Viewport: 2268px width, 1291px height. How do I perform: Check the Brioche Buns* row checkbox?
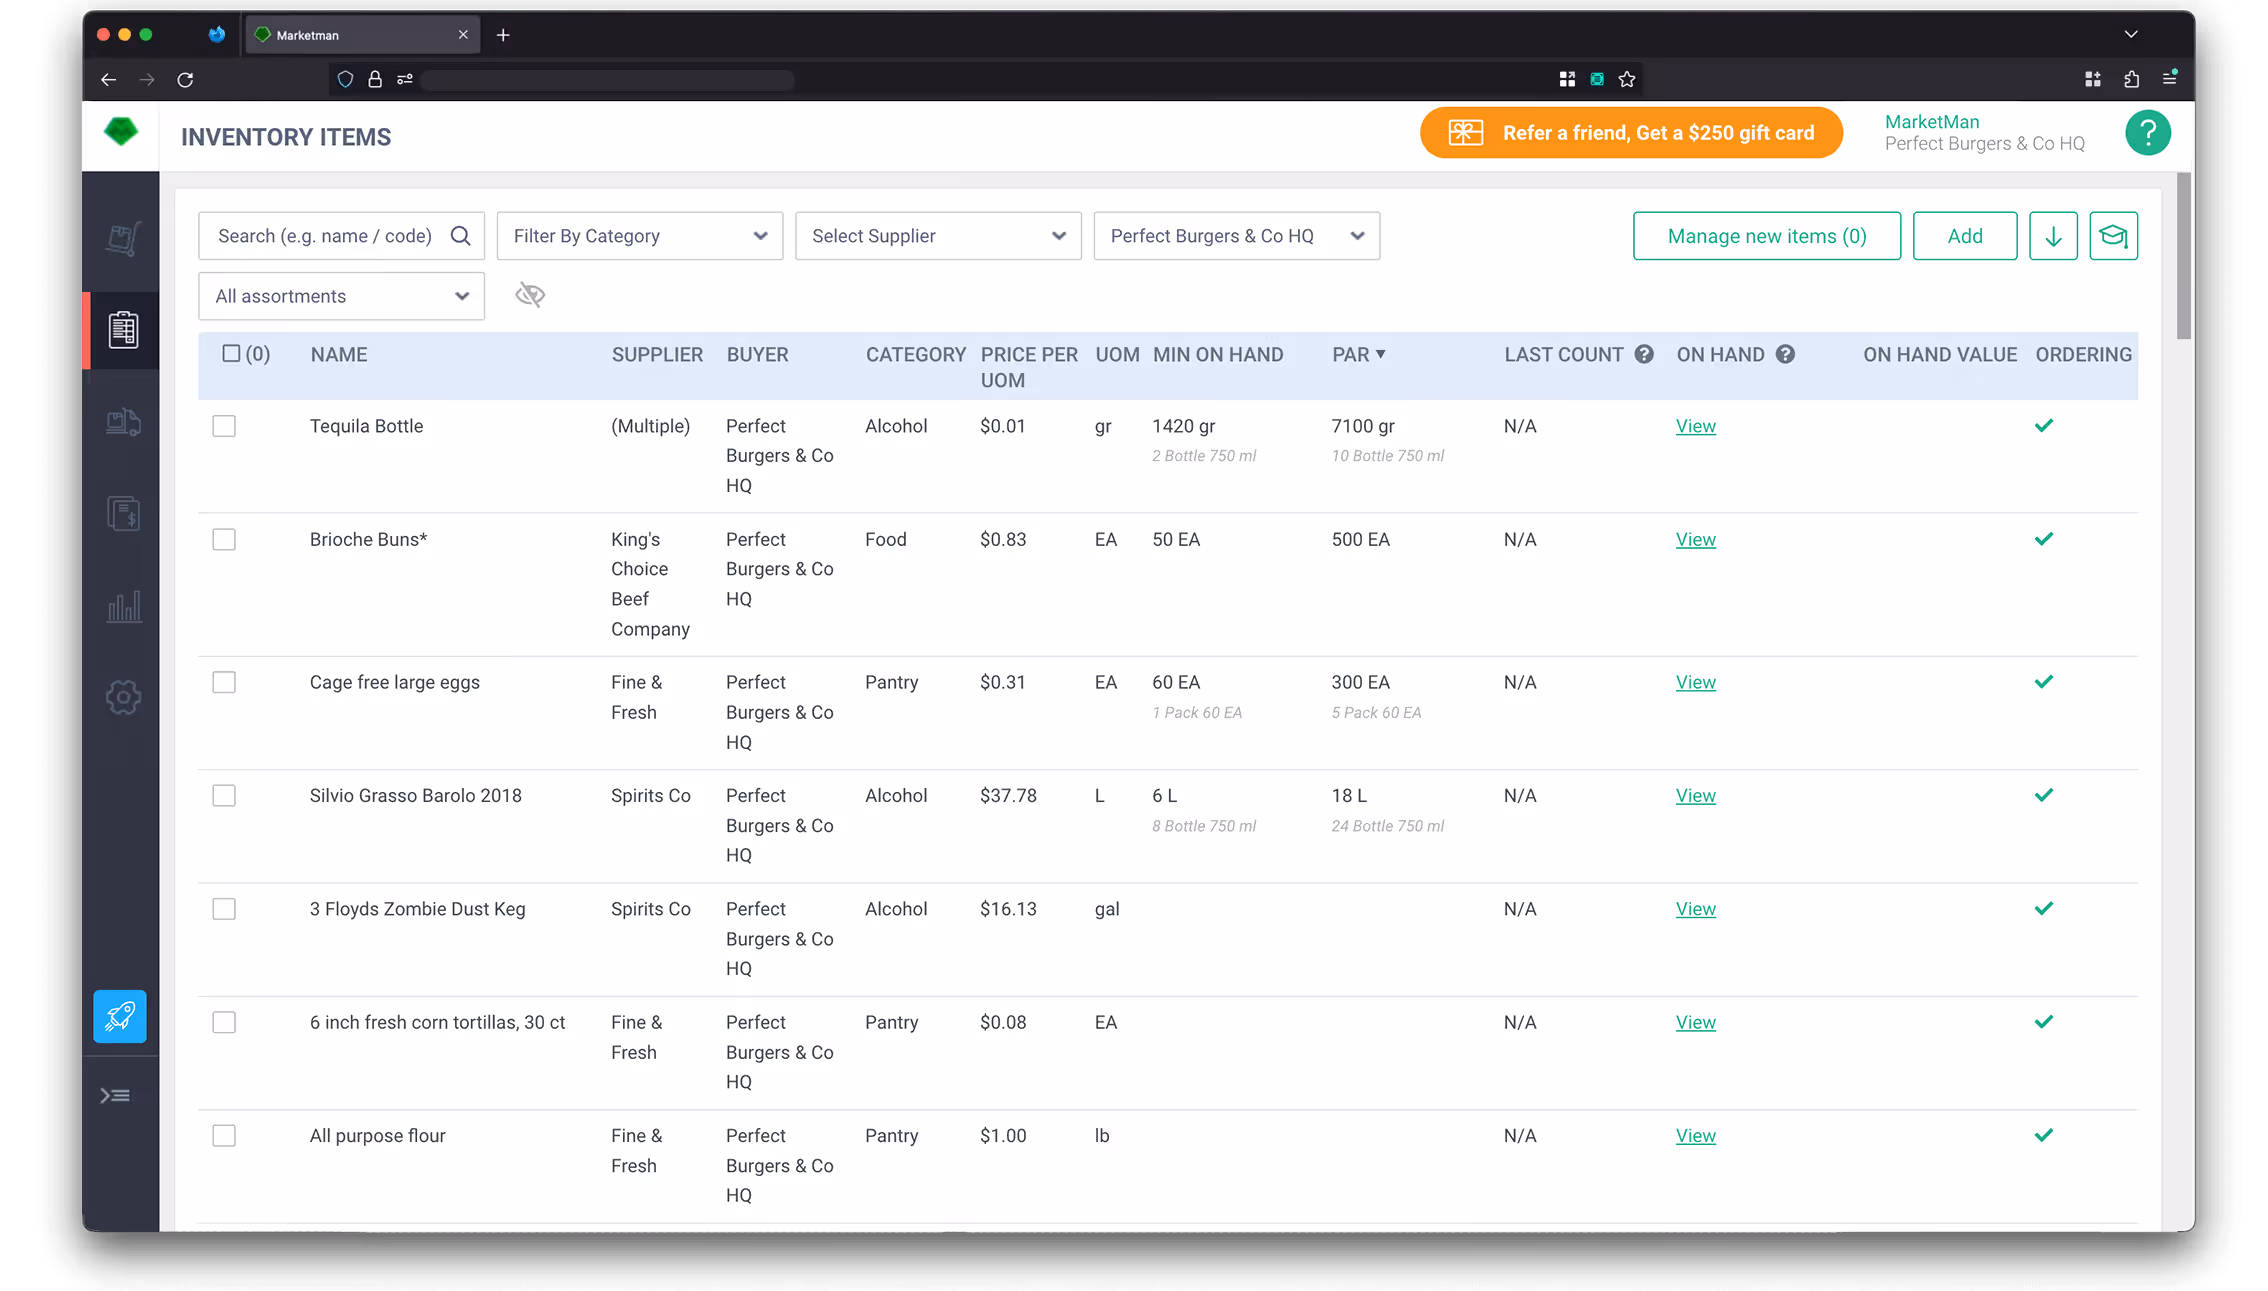(x=224, y=539)
